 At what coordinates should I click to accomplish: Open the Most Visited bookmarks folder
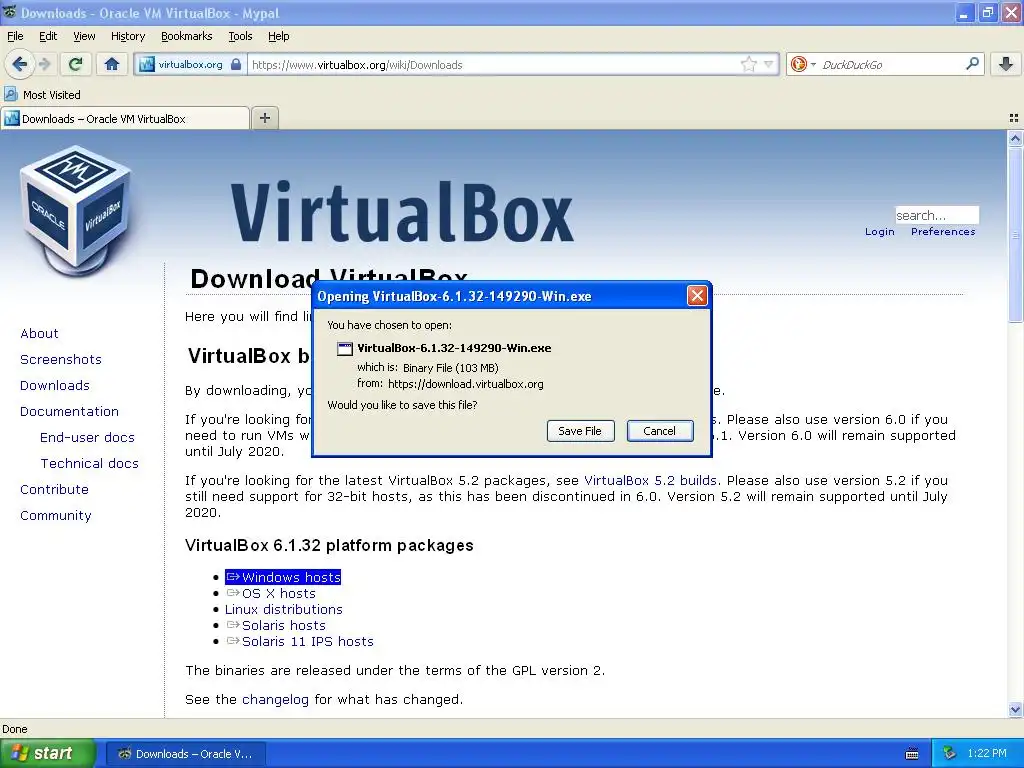coord(43,95)
